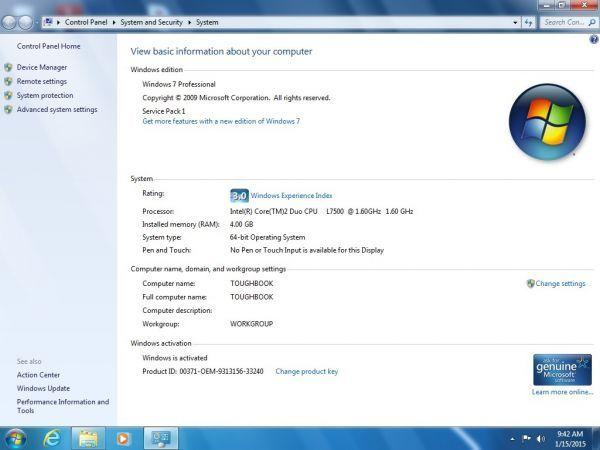Open Advanced system settings
Image resolution: width=600 pixels, height=450 pixels.
tap(57, 110)
